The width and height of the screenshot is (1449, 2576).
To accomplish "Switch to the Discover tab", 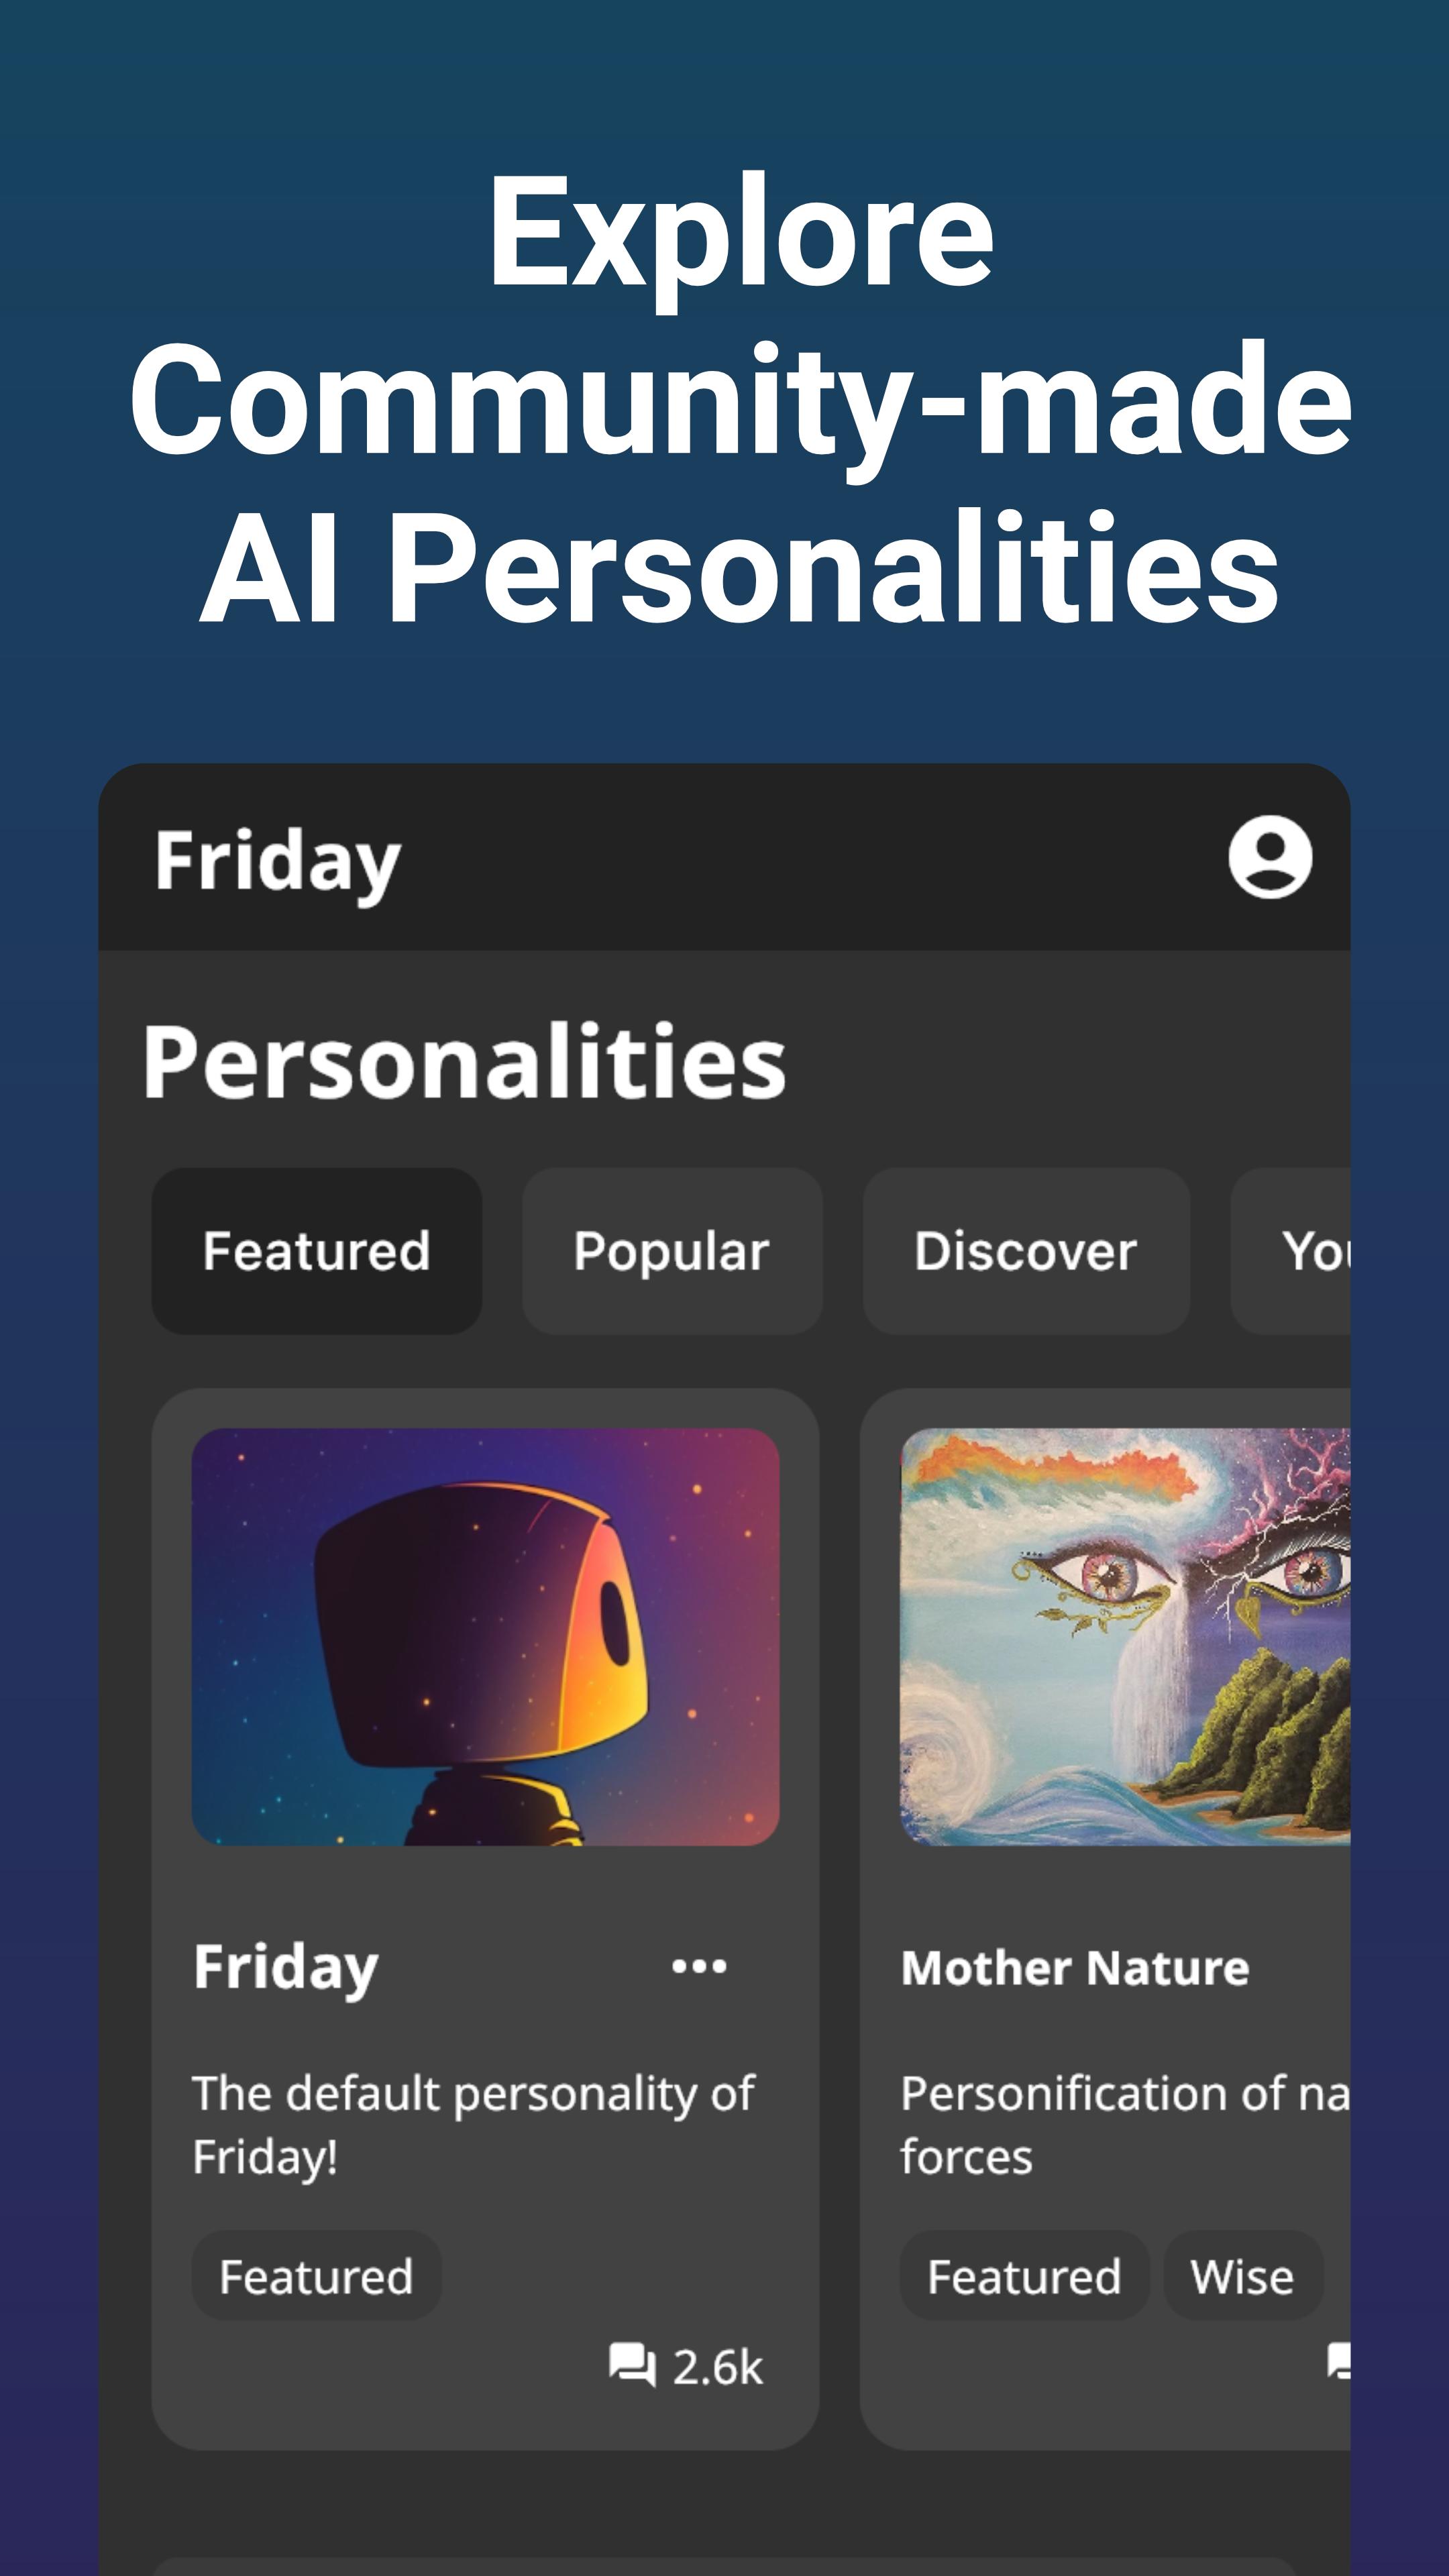I will pyautogui.click(x=1026, y=1251).
